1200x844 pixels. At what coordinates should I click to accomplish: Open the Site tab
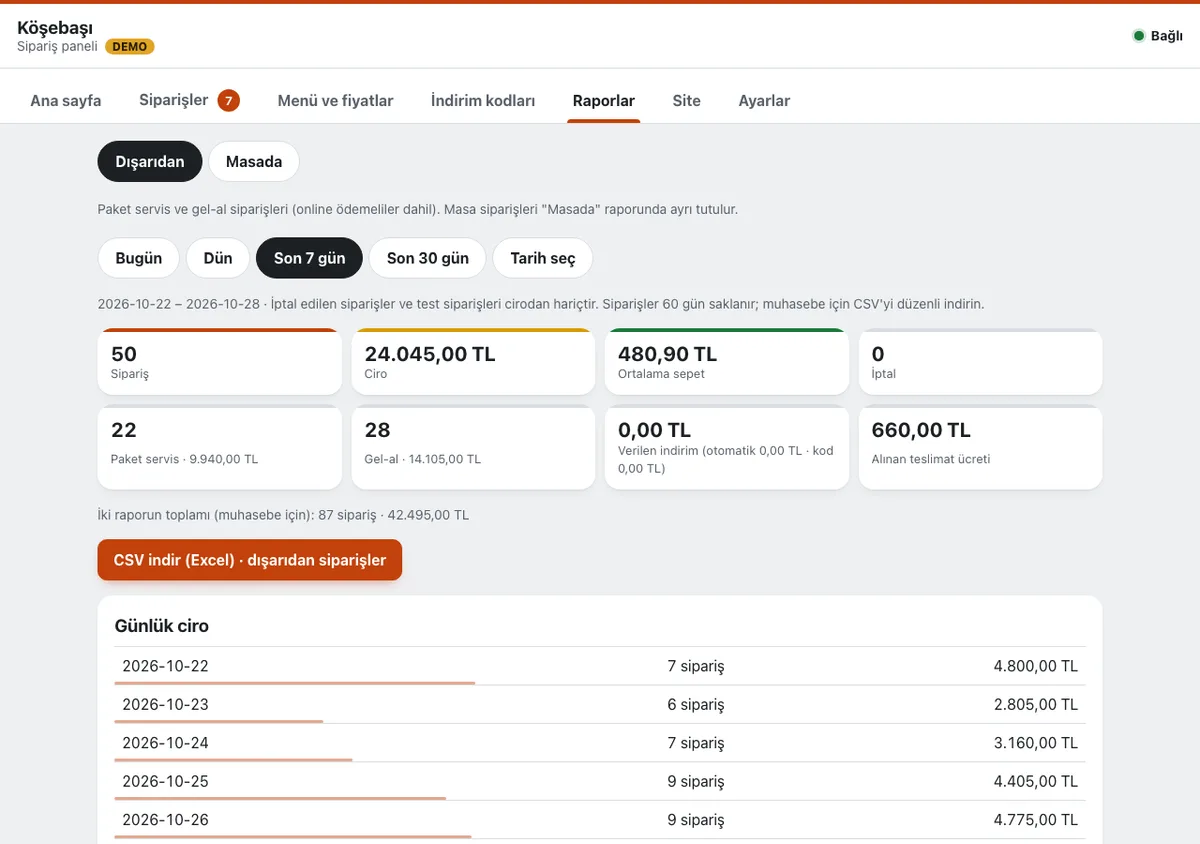point(687,100)
